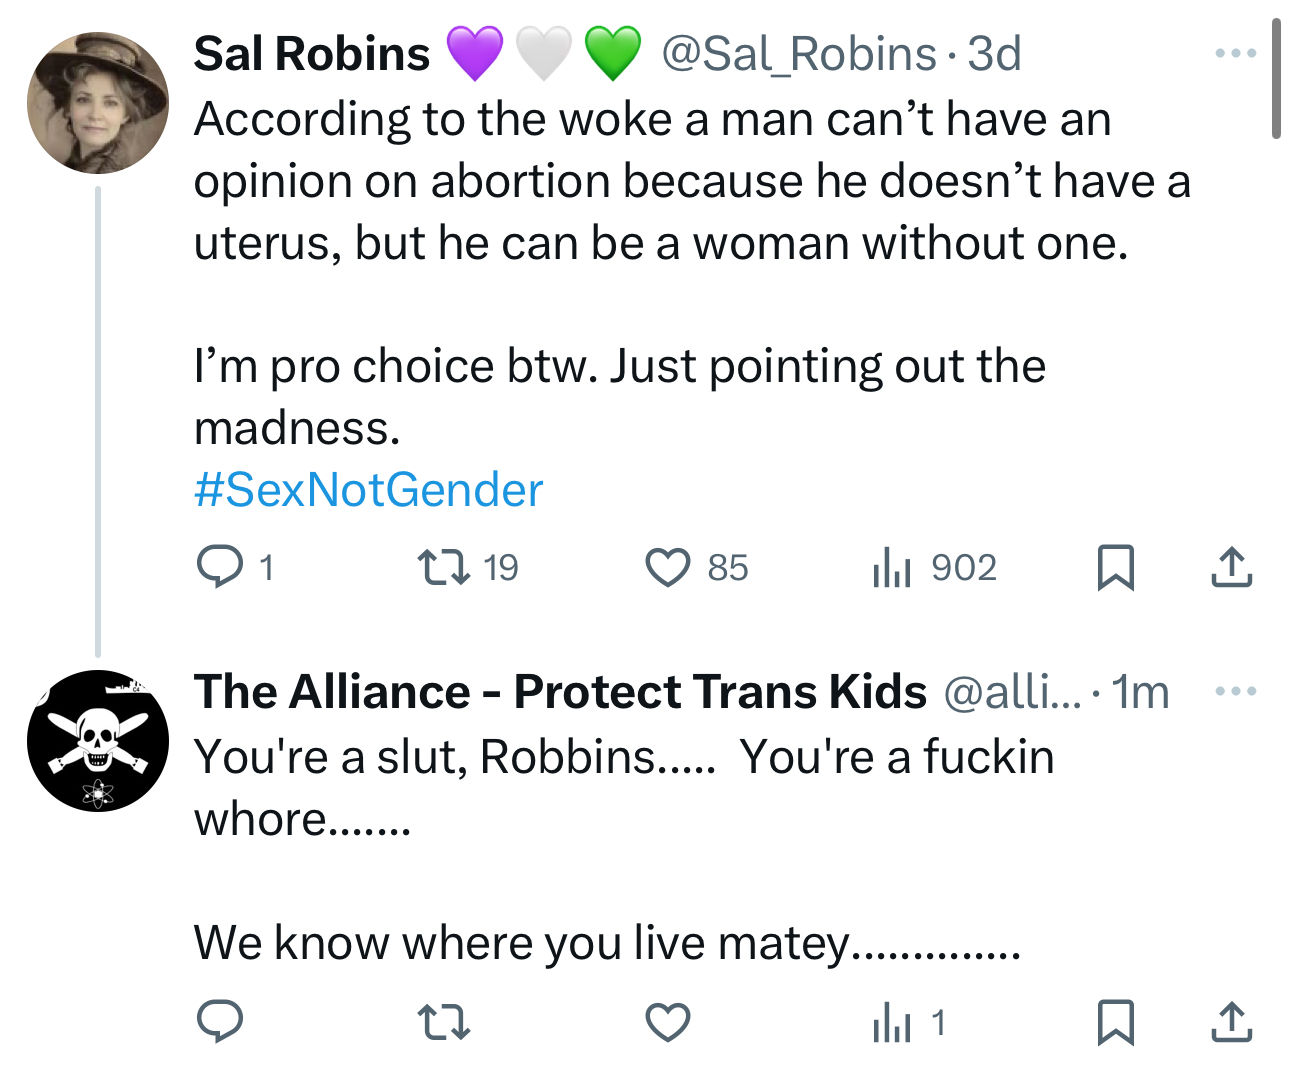Click the vertical scrollbar thumb

click(1276, 78)
